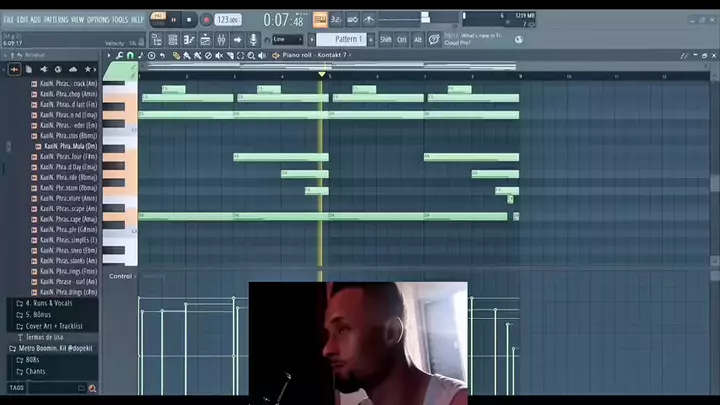Toggle the countdown before recording icon
Image resolution: width=720 pixels, height=405 pixels.
(x=336, y=20)
